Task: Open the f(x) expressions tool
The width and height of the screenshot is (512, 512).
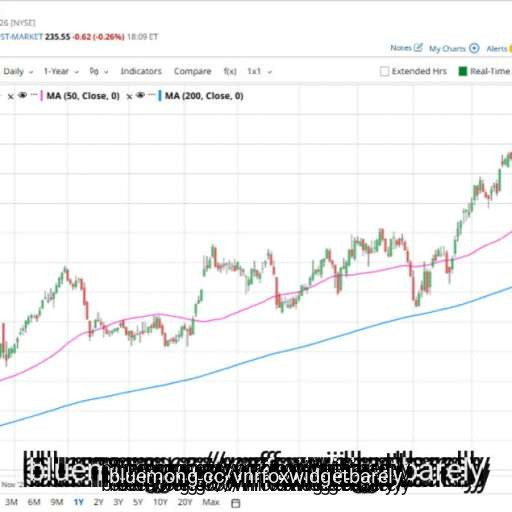Action: [x=230, y=71]
